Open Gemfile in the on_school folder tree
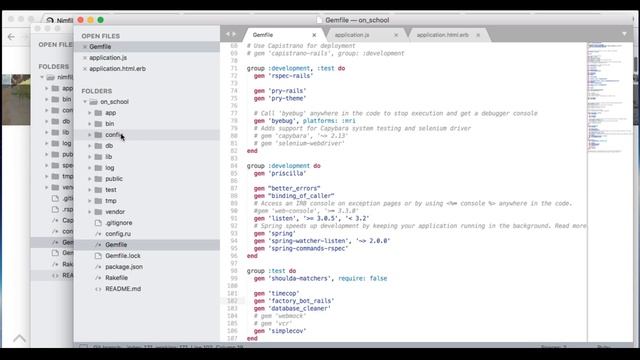This screenshot has height=360, width=640. click(x=116, y=245)
